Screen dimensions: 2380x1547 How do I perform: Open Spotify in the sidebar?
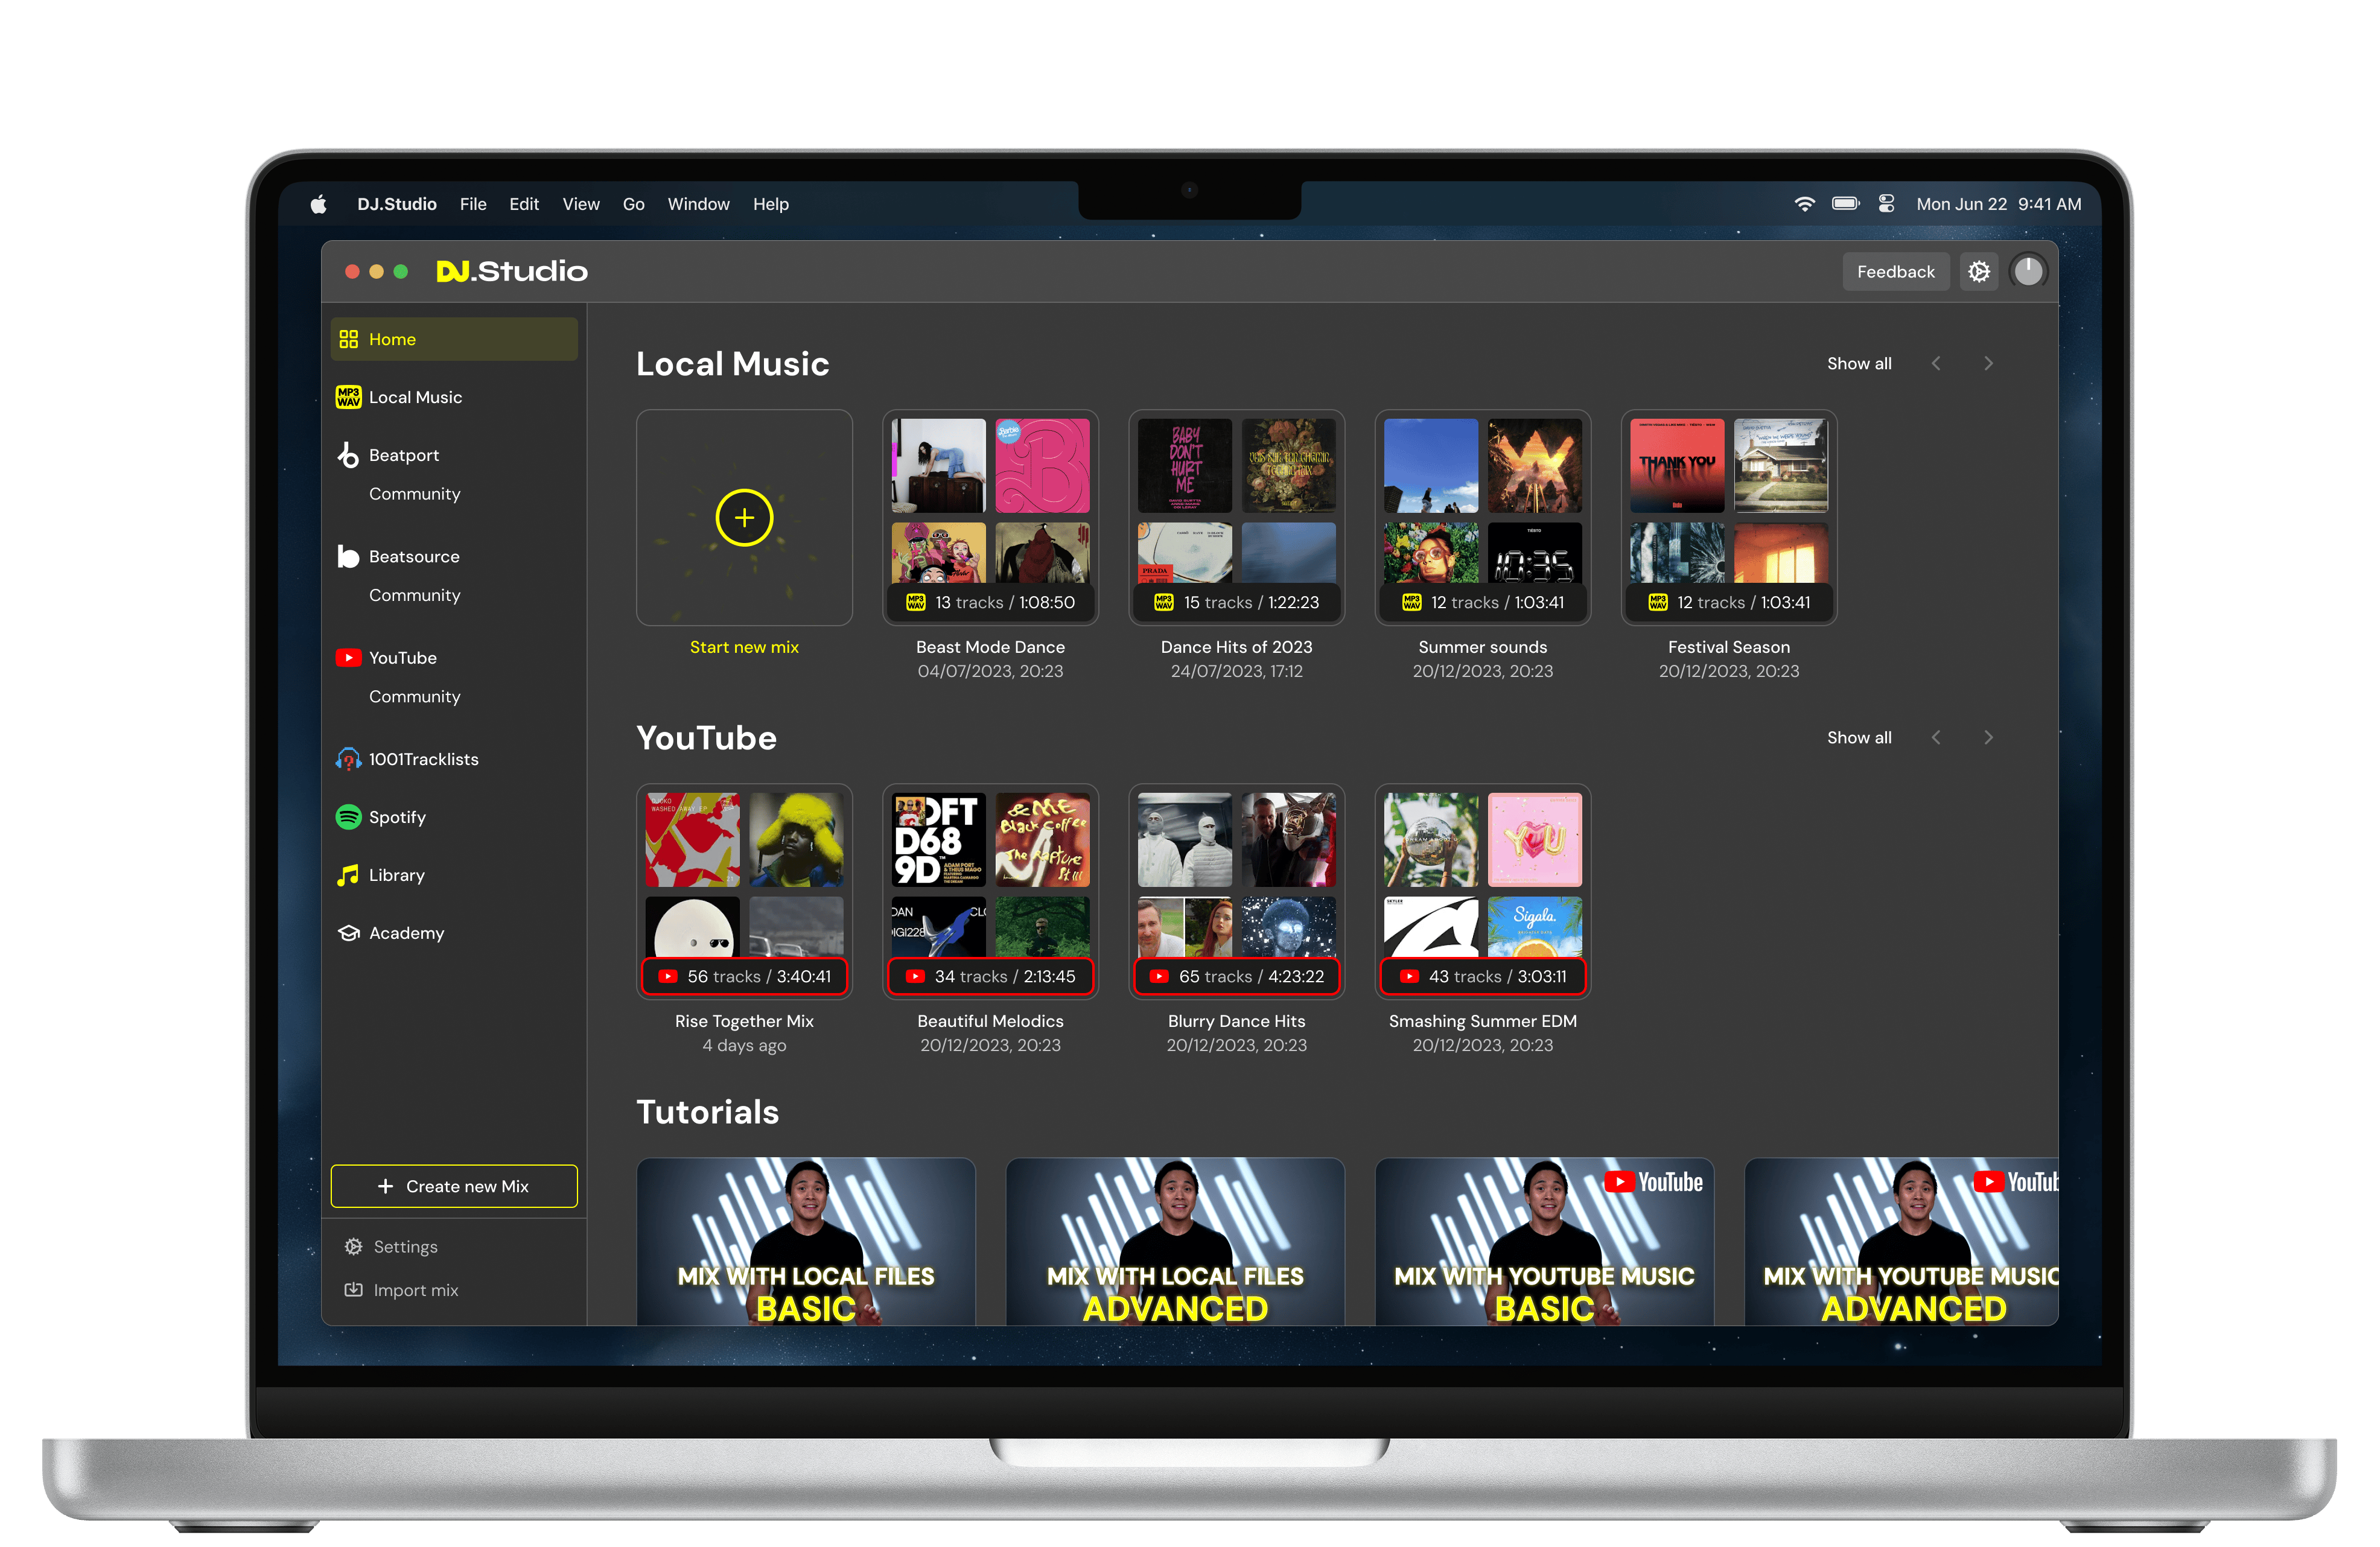click(x=454, y=817)
